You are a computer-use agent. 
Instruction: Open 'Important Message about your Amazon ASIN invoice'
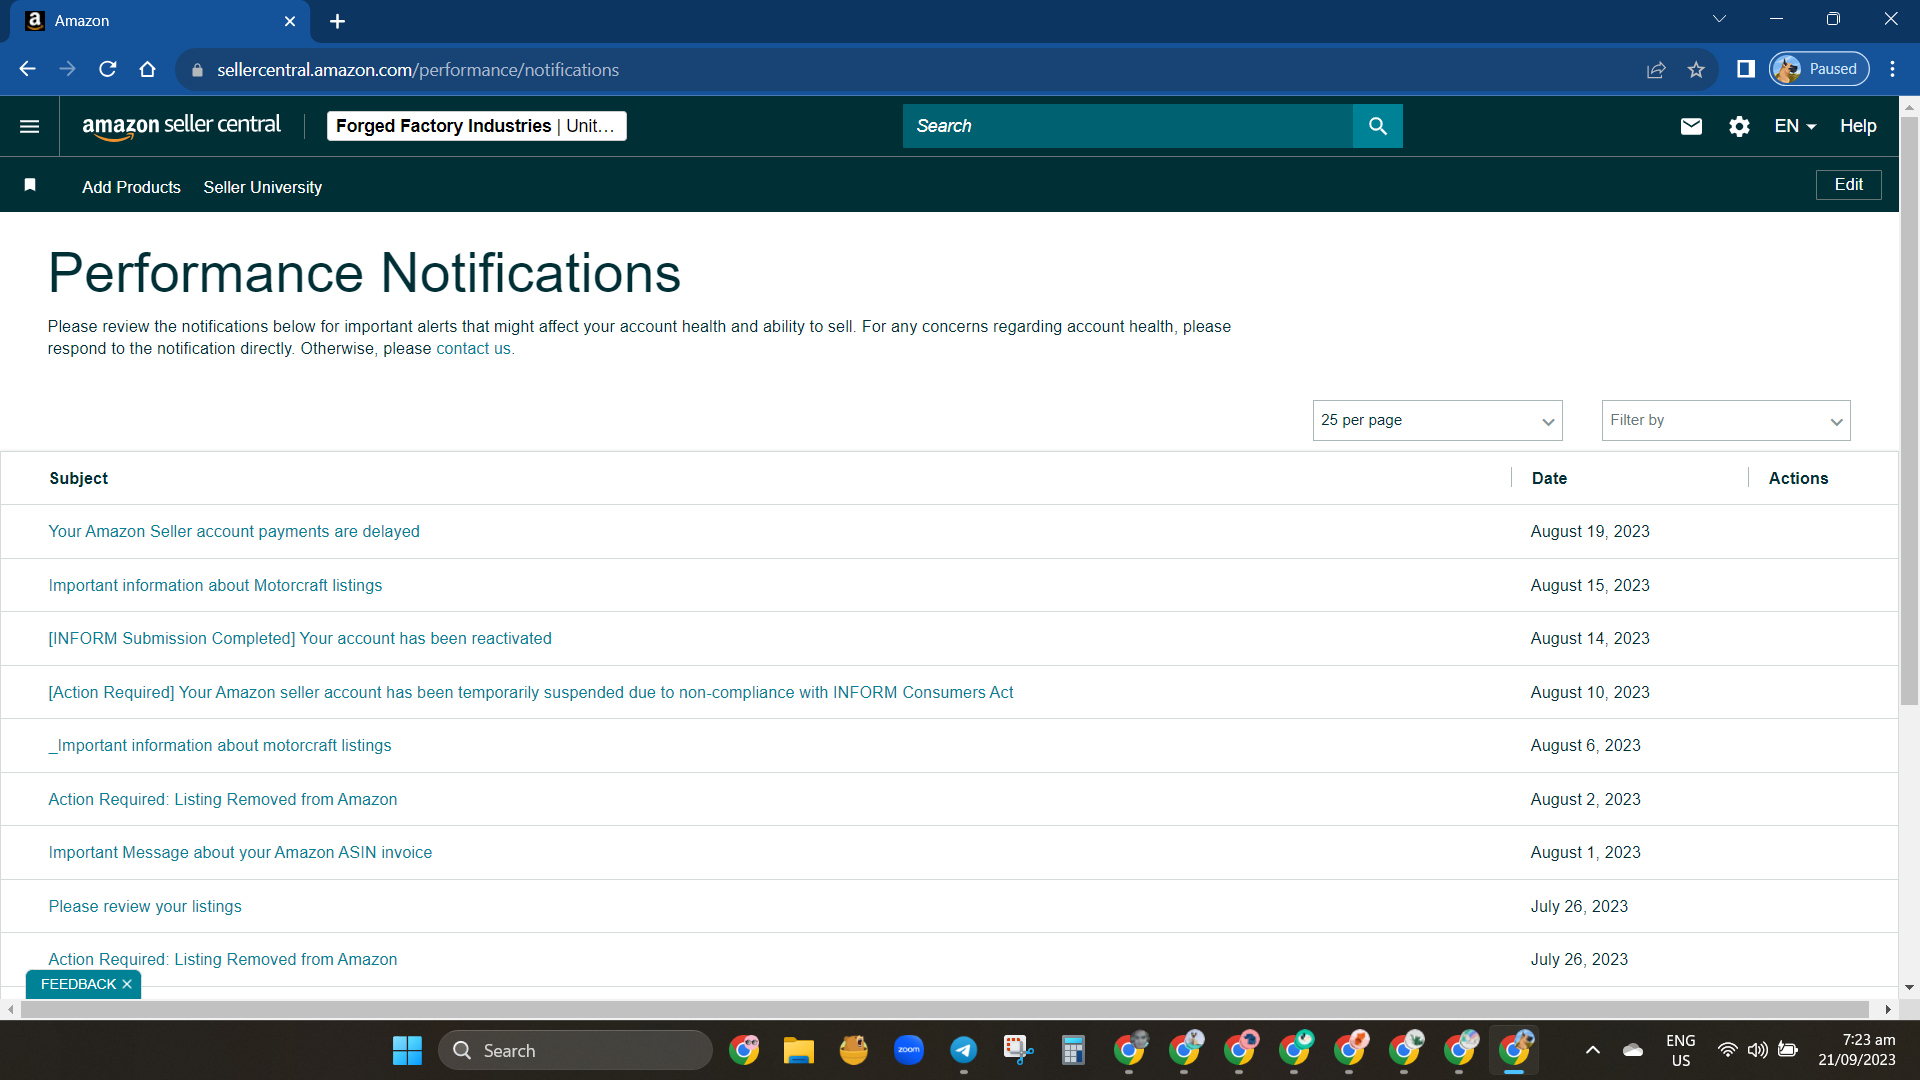pyautogui.click(x=240, y=852)
